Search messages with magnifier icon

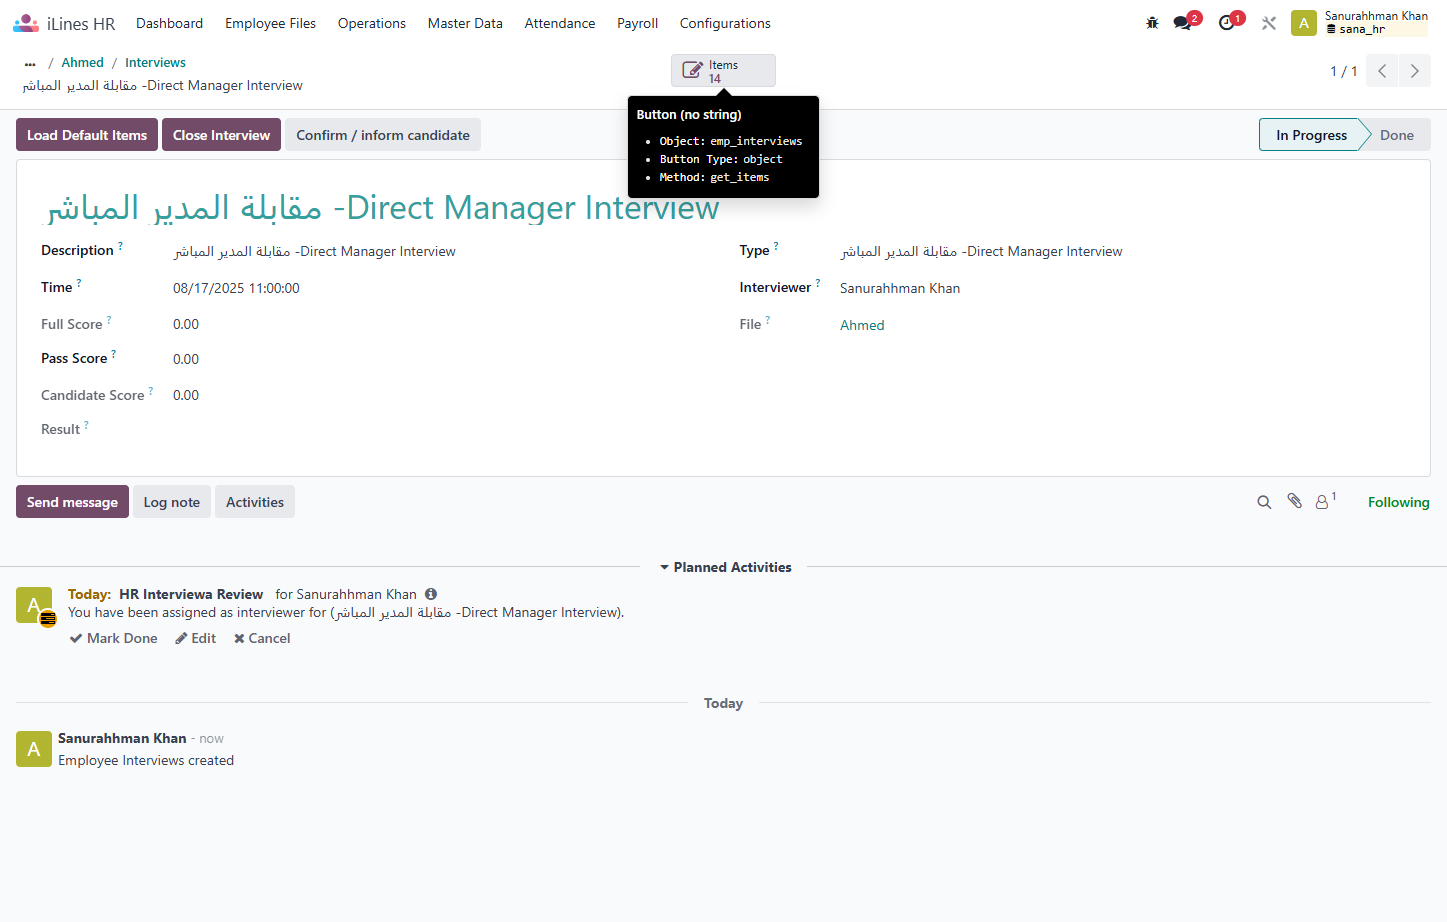click(1264, 502)
